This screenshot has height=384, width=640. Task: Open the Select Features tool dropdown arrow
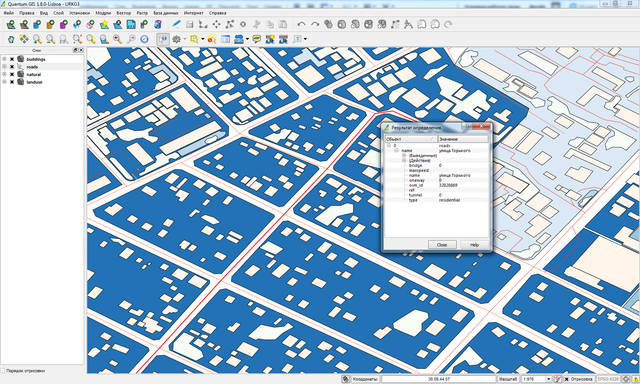point(202,39)
